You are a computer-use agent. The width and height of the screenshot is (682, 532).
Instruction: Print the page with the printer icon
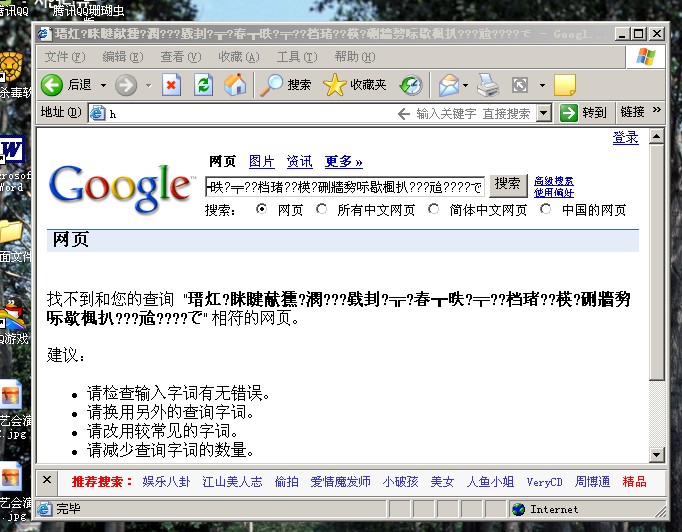point(488,85)
